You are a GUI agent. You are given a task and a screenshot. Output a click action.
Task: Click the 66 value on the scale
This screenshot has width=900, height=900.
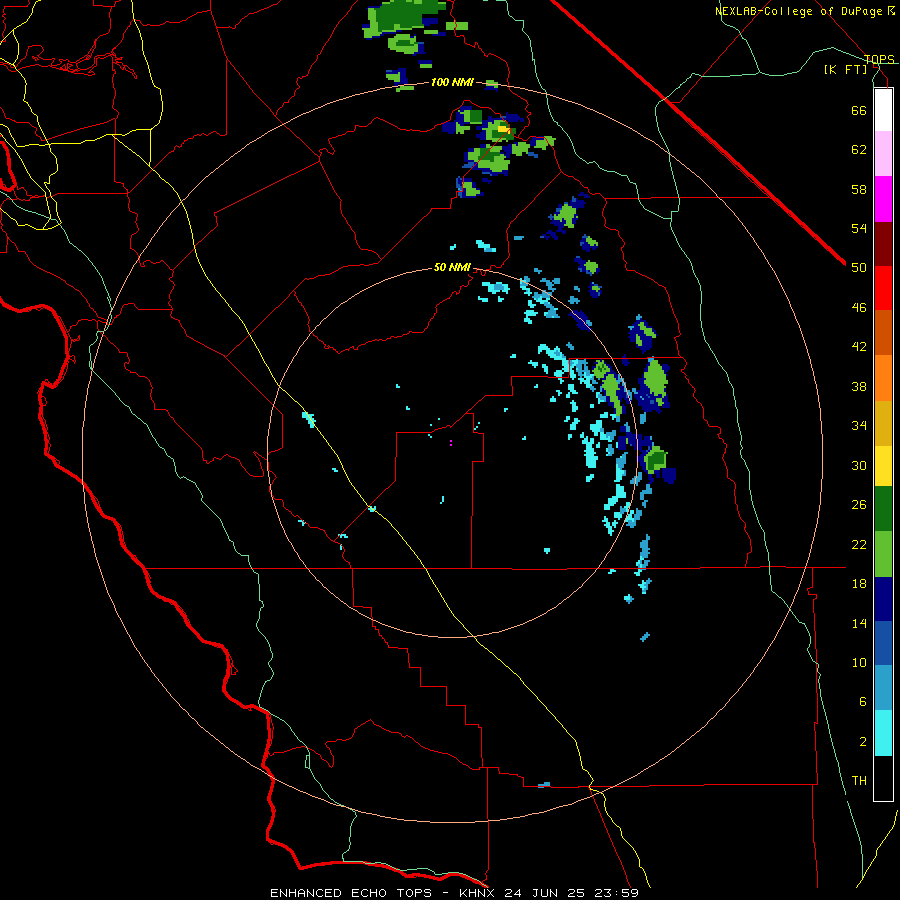(x=859, y=110)
